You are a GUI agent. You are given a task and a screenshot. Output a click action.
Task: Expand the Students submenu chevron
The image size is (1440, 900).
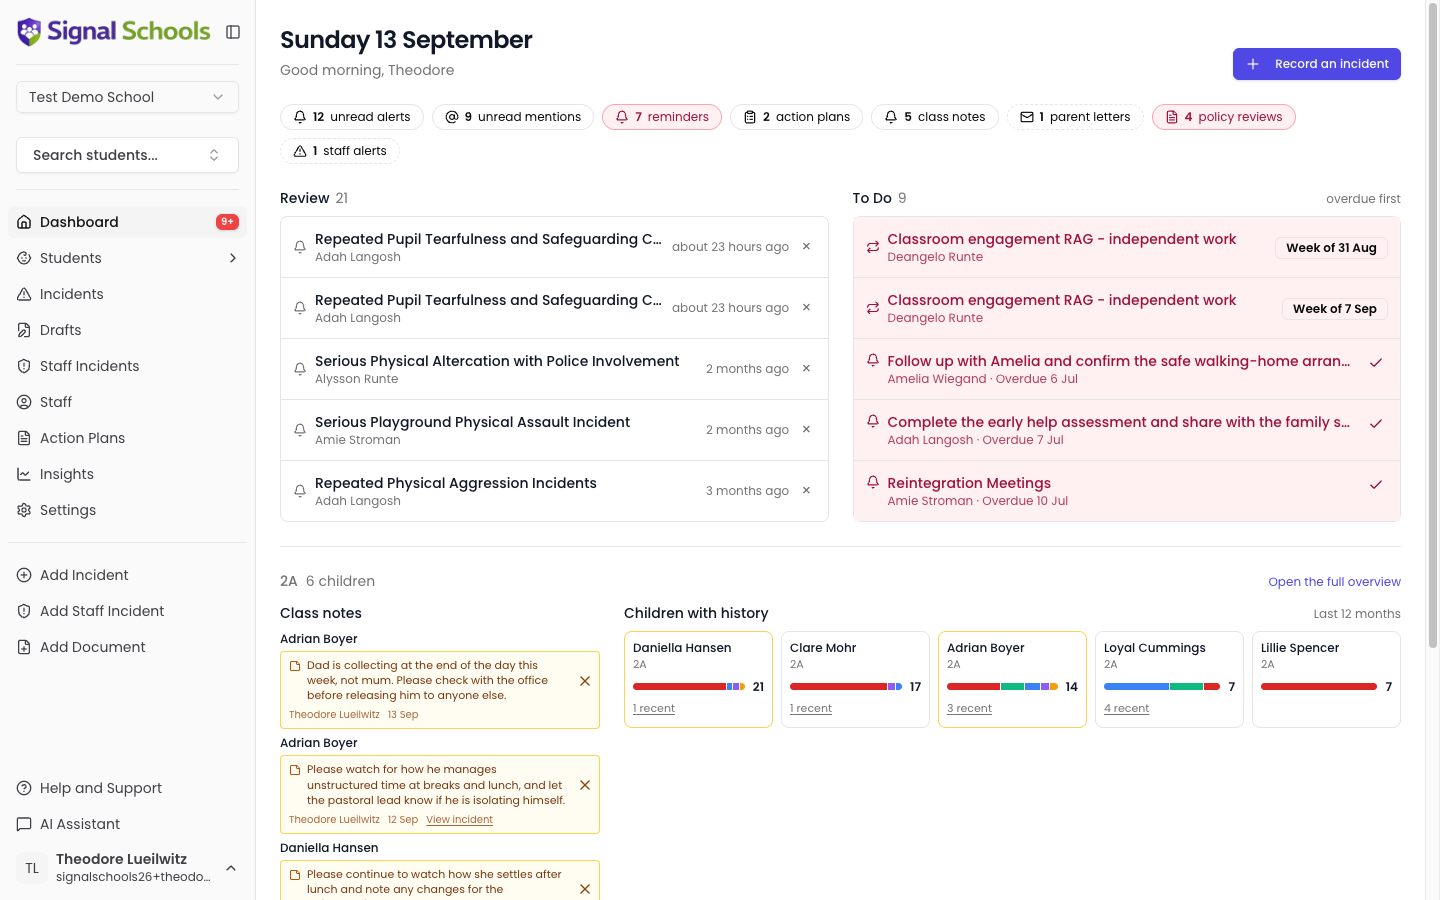233,258
